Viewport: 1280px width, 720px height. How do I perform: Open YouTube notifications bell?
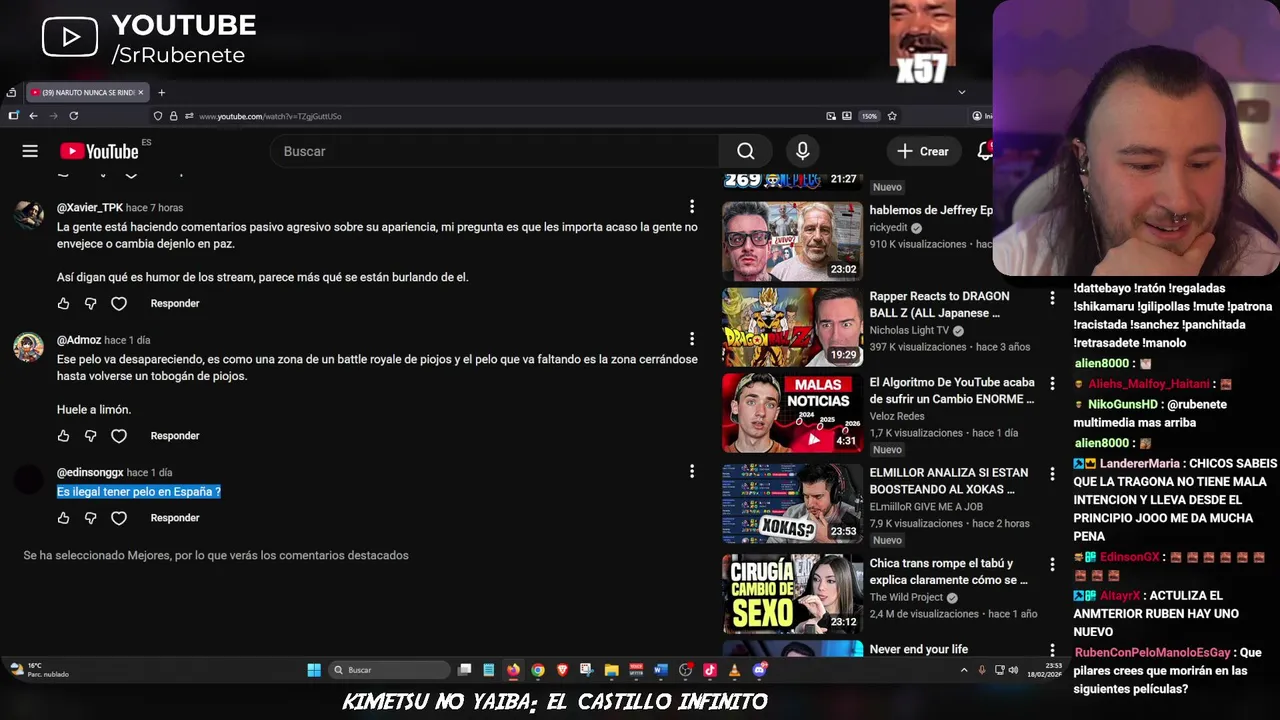tap(985, 151)
